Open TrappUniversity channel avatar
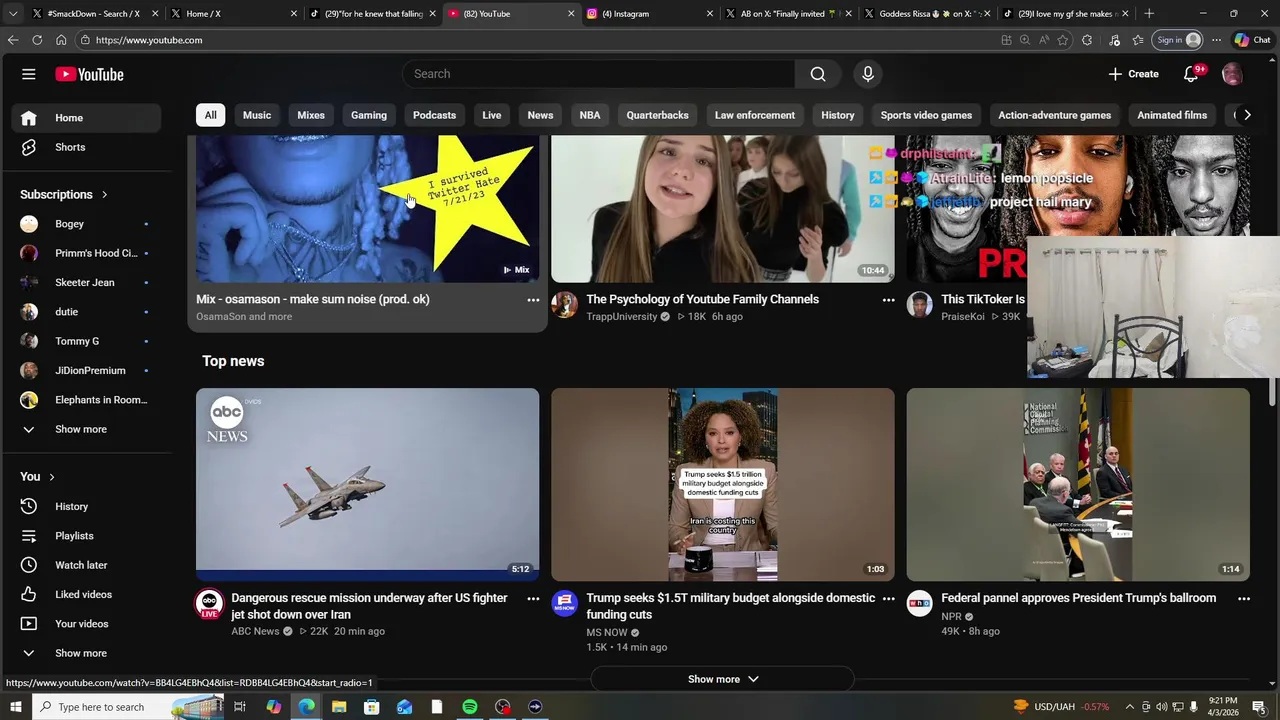Viewport: 1280px width, 720px height. [565, 305]
